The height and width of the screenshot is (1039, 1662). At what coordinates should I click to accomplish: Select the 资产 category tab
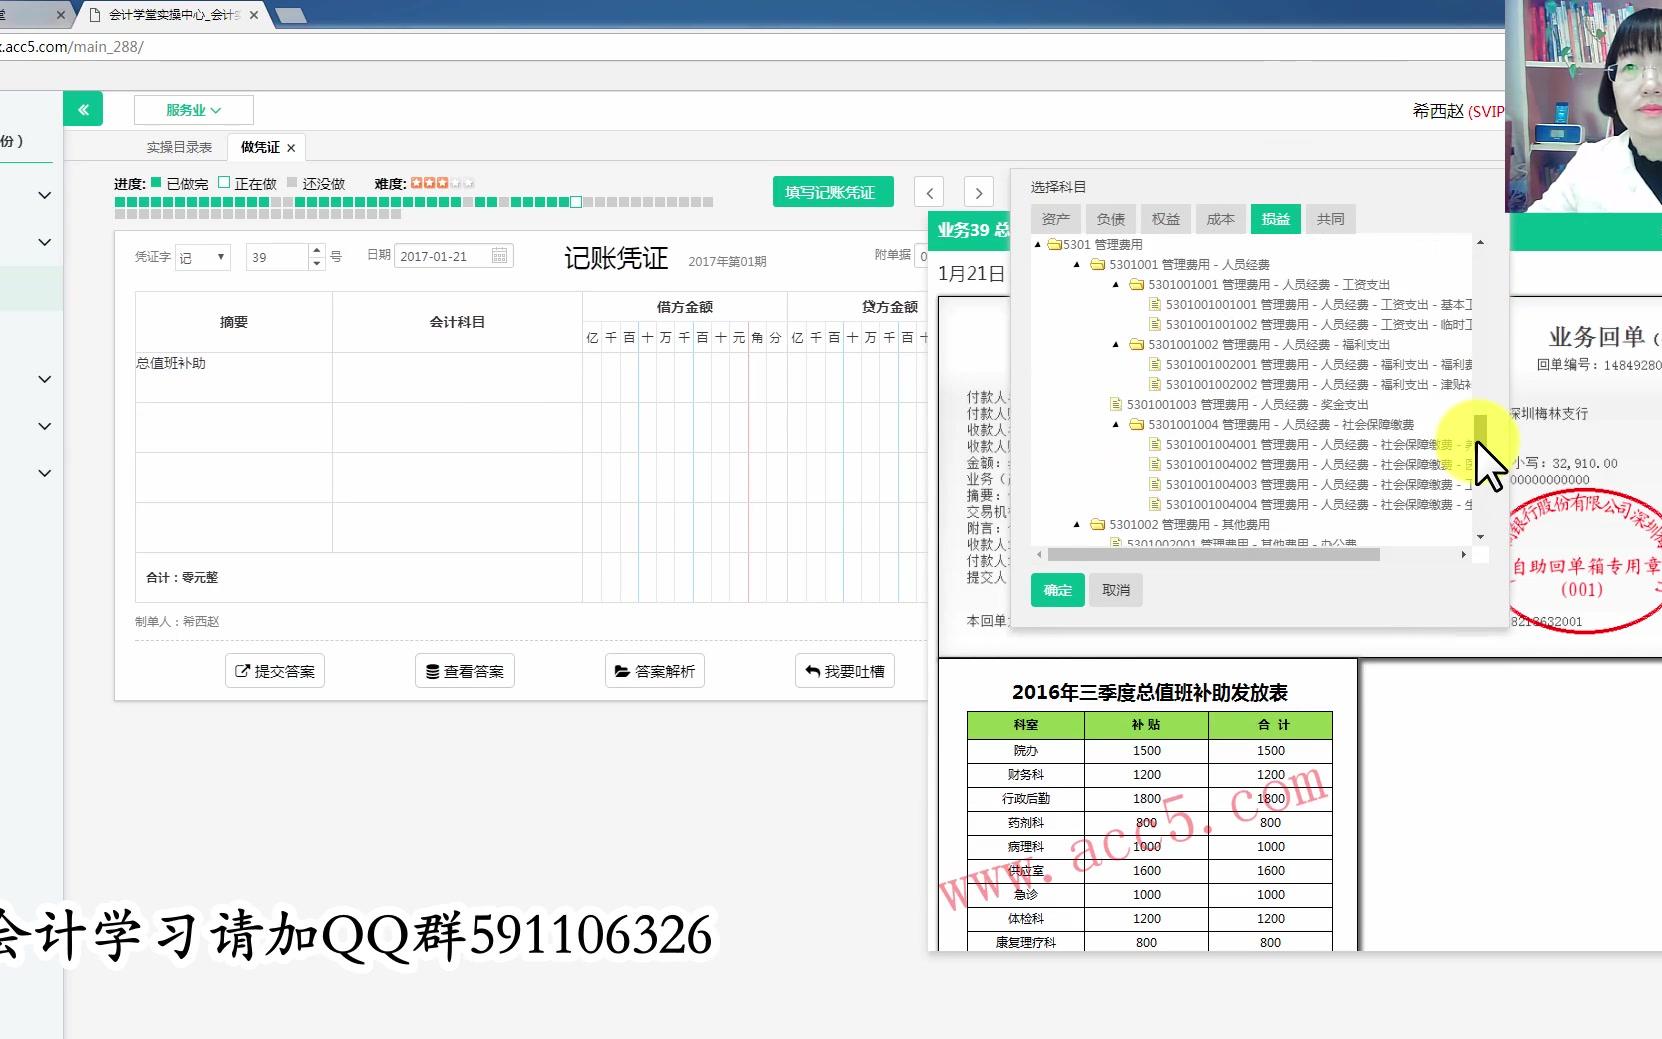(1056, 218)
